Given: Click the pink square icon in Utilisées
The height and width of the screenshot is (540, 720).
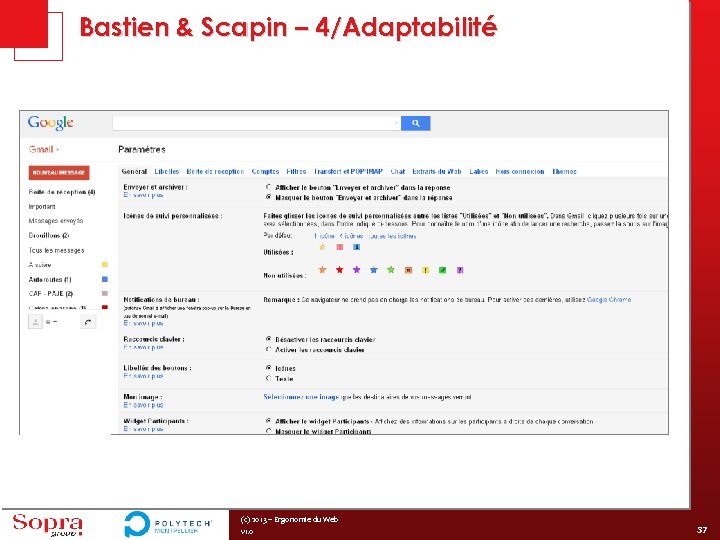Looking at the screenshot, I should coord(340,247).
